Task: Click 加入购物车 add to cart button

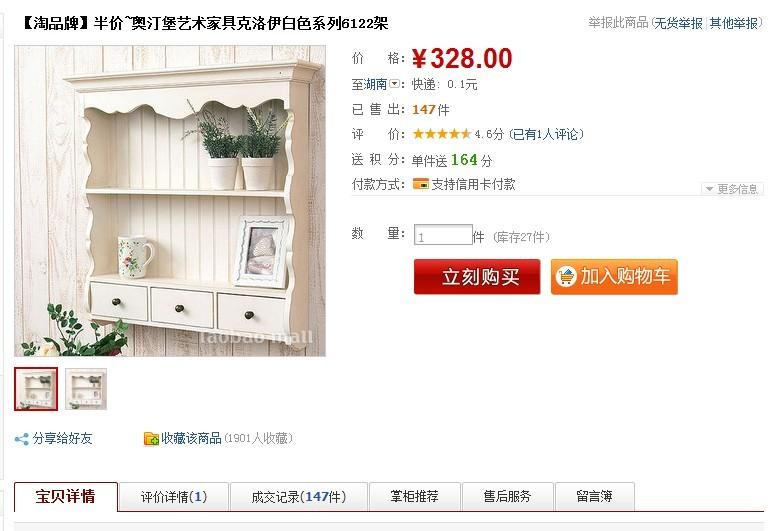Action: point(614,276)
